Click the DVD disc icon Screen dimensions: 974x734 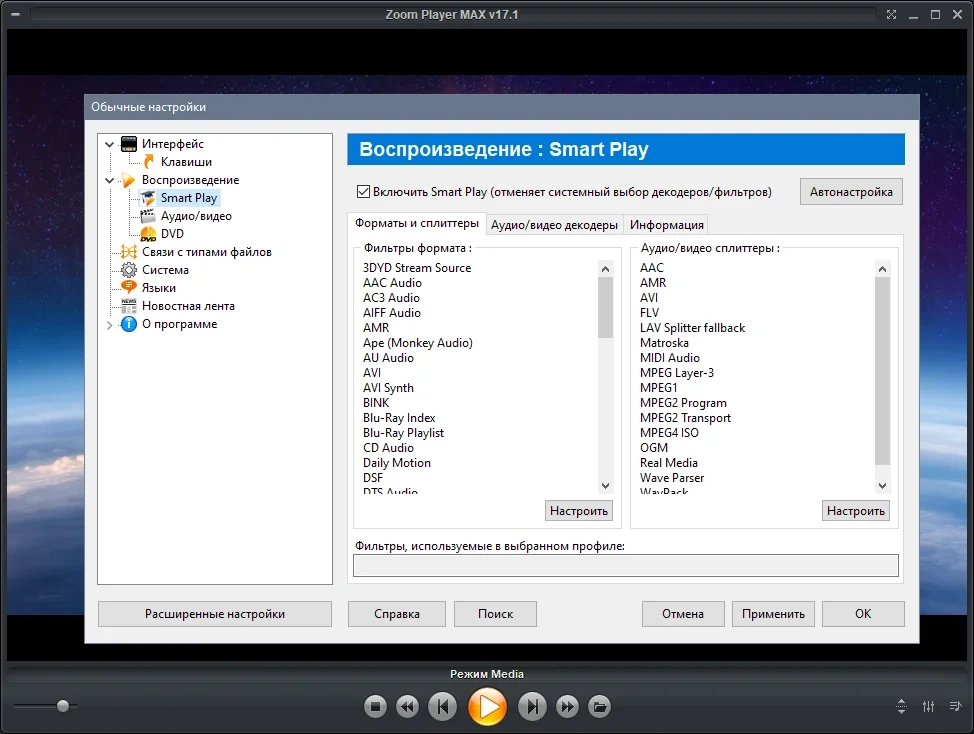tap(148, 234)
